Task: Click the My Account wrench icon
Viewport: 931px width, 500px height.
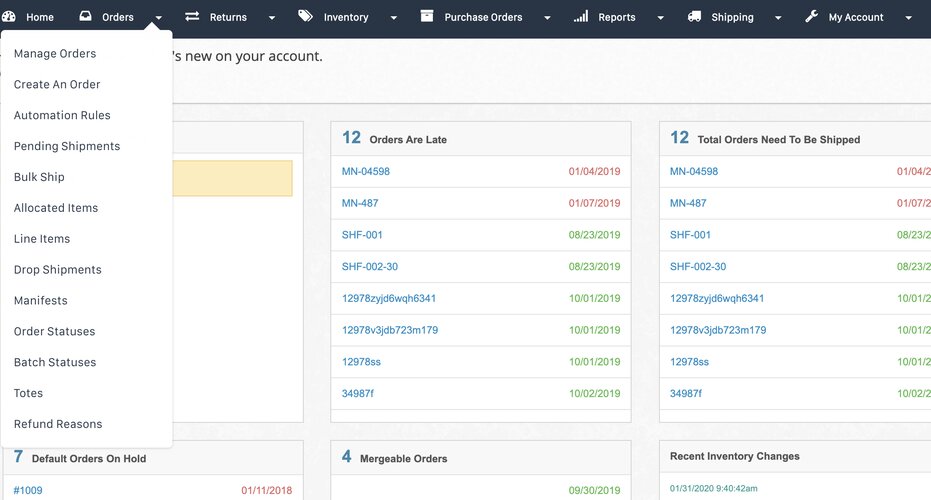Action: pos(811,17)
